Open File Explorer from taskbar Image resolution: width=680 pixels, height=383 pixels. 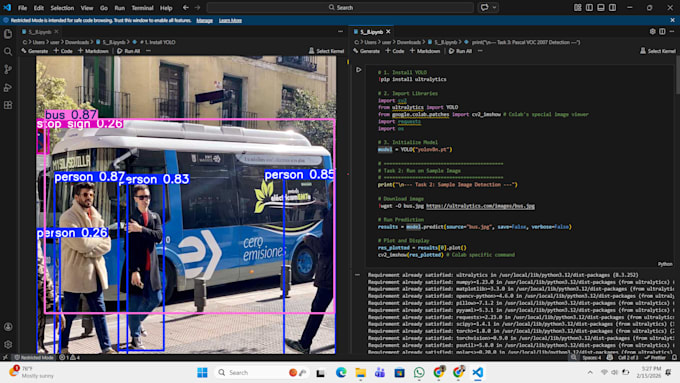(360, 372)
